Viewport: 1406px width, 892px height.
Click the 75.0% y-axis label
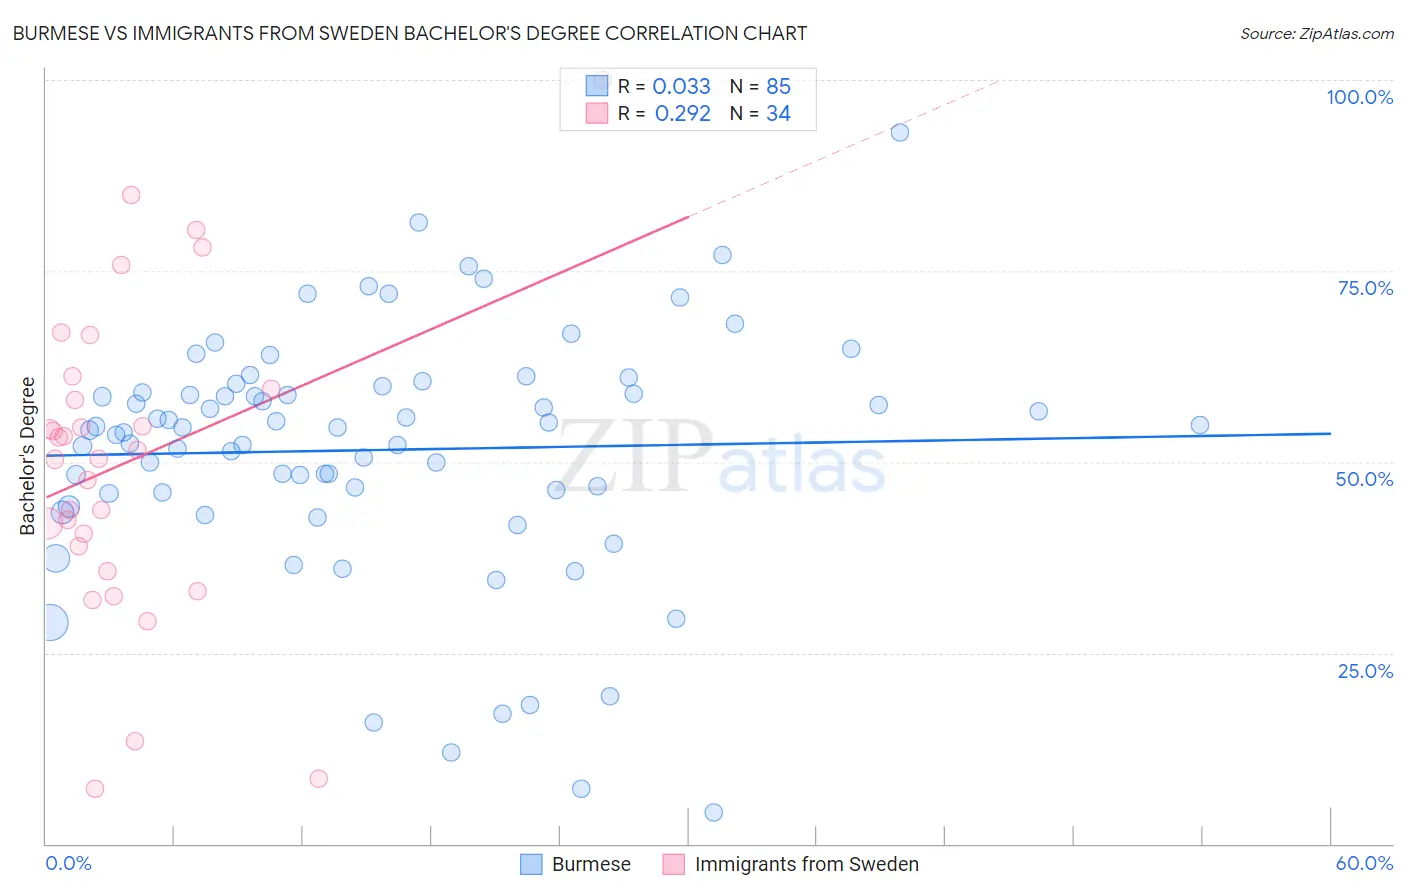click(x=1366, y=288)
